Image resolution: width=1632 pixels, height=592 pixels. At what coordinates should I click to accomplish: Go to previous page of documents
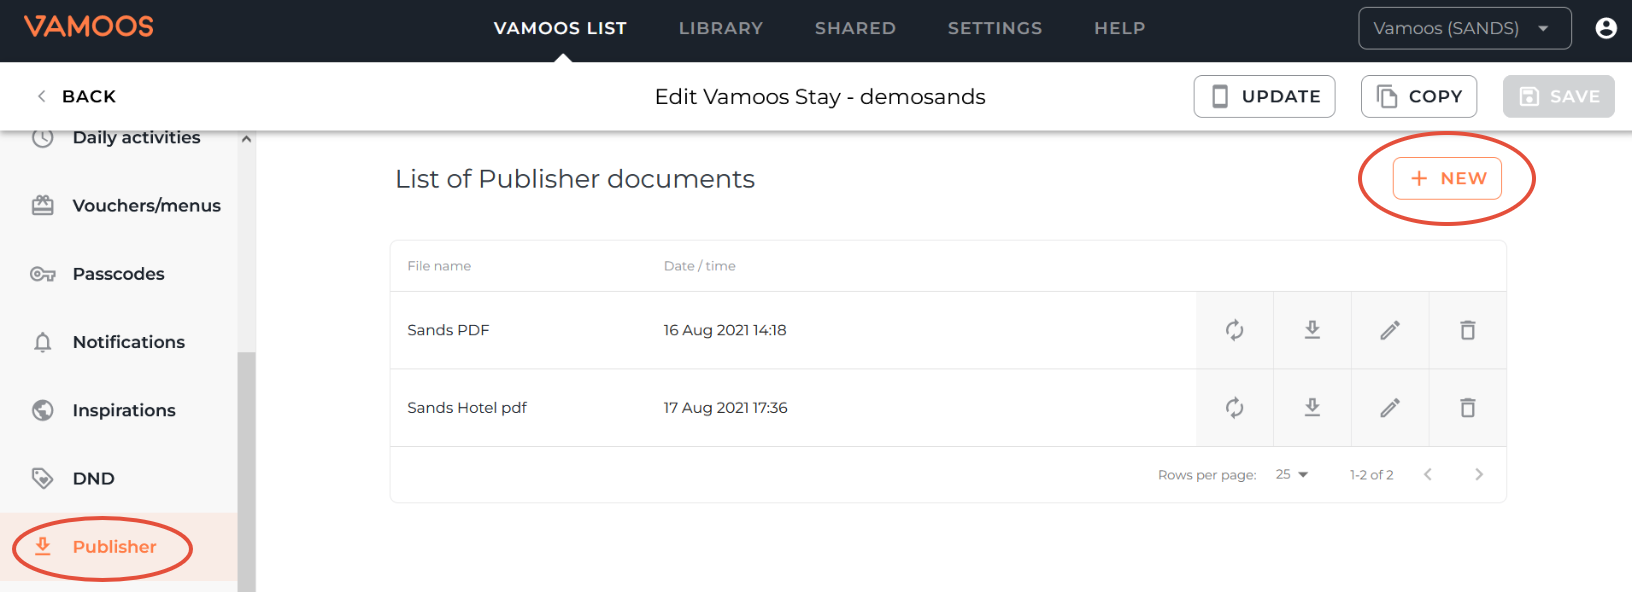click(x=1428, y=475)
